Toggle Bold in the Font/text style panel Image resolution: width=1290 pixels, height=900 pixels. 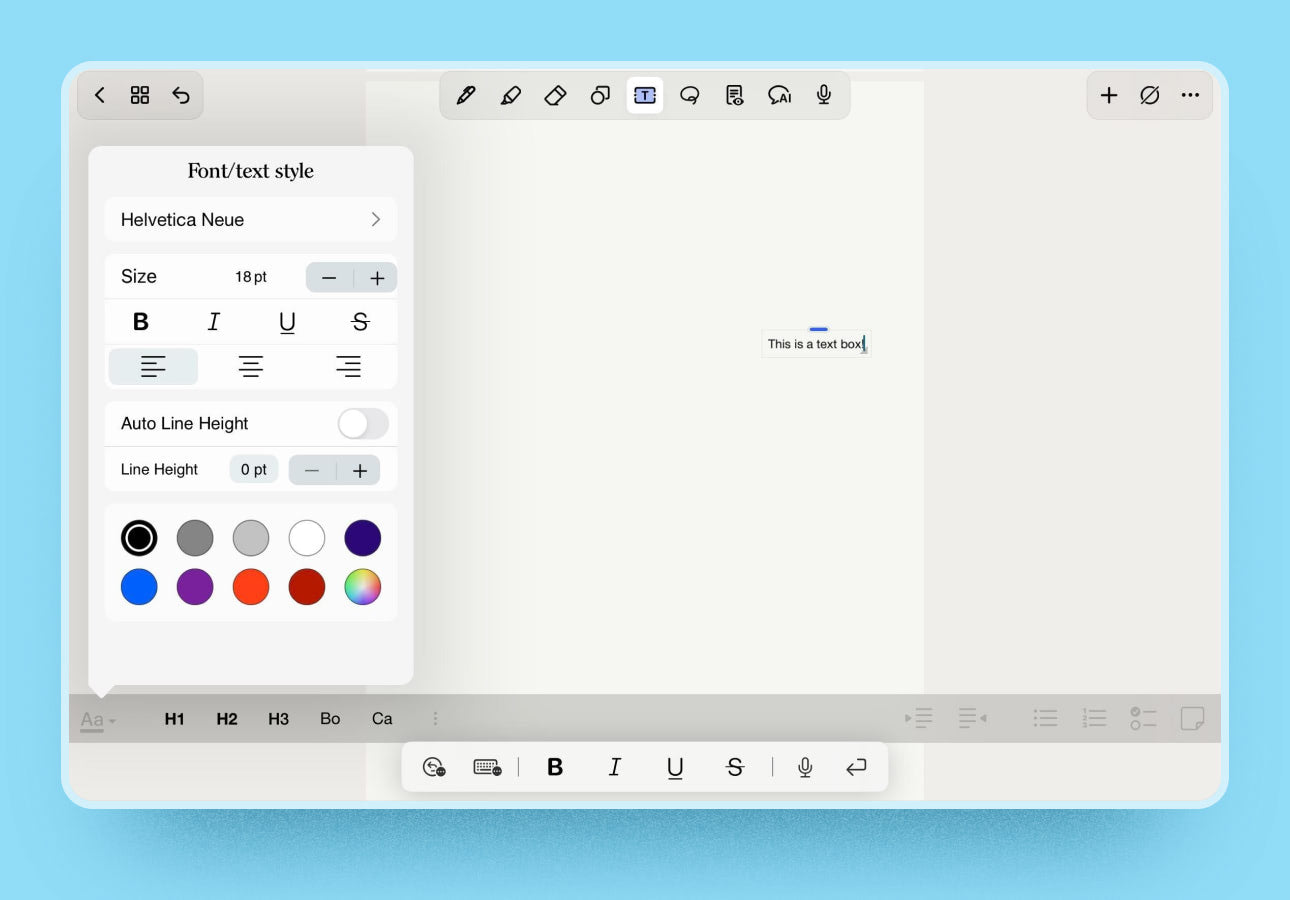(141, 322)
